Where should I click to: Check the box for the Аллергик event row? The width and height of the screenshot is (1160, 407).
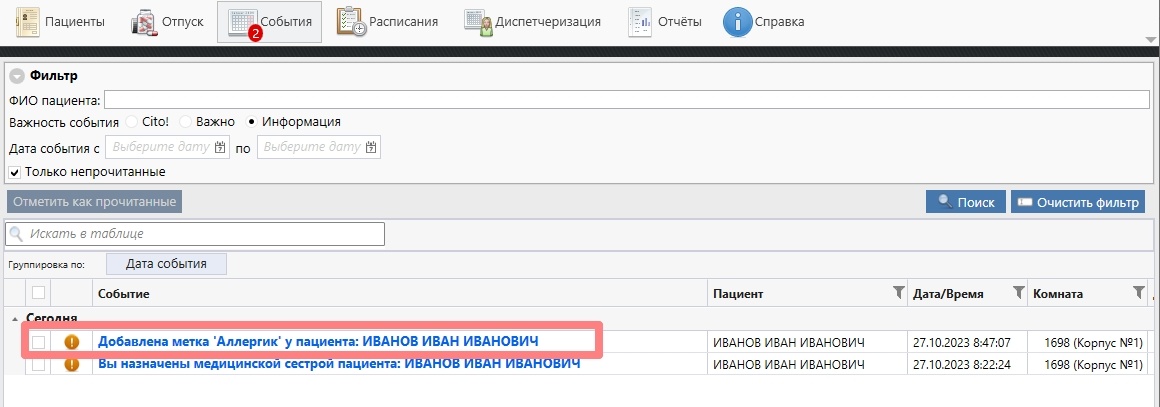pyautogui.click(x=39, y=342)
